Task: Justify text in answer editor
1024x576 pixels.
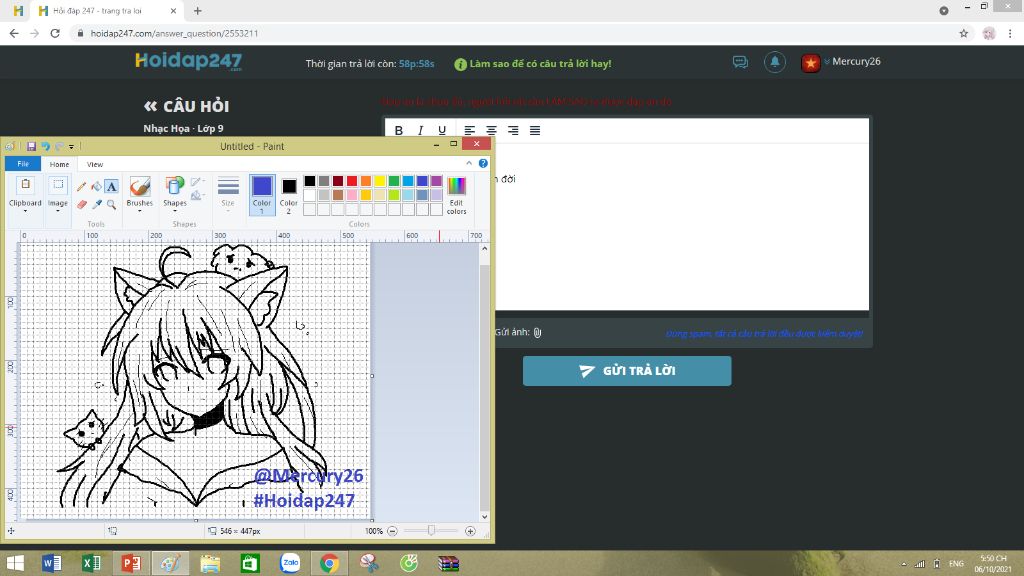Action: (x=535, y=130)
